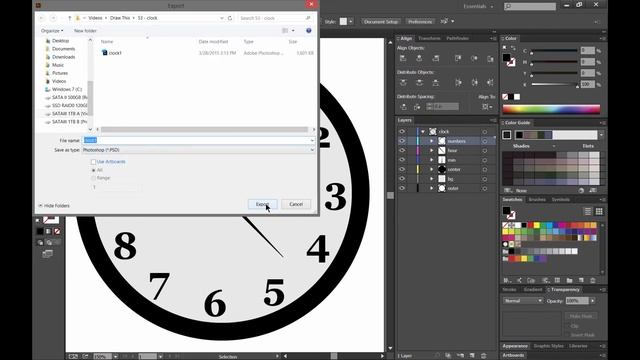Save color group to Swatches panel icon
Image resolution: width=640 pixels, height=360 pixels.
coord(593,190)
